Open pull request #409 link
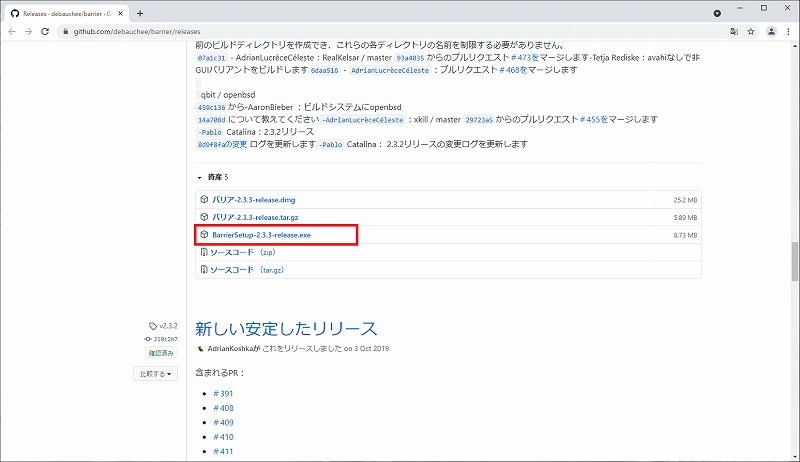Image resolution: width=800 pixels, height=462 pixels. tap(223, 423)
